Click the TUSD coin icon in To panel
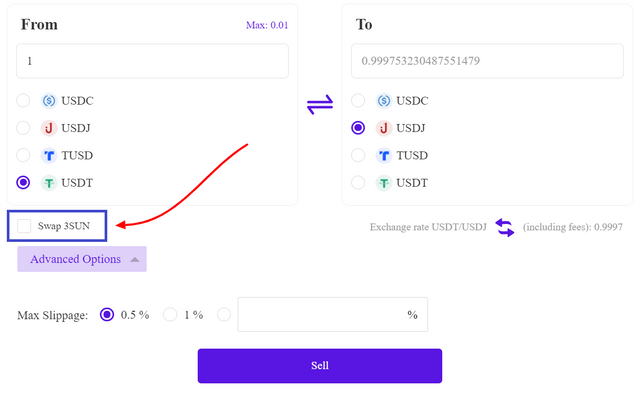The width and height of the screenshot is (640, 405). [x=384, y=156]
